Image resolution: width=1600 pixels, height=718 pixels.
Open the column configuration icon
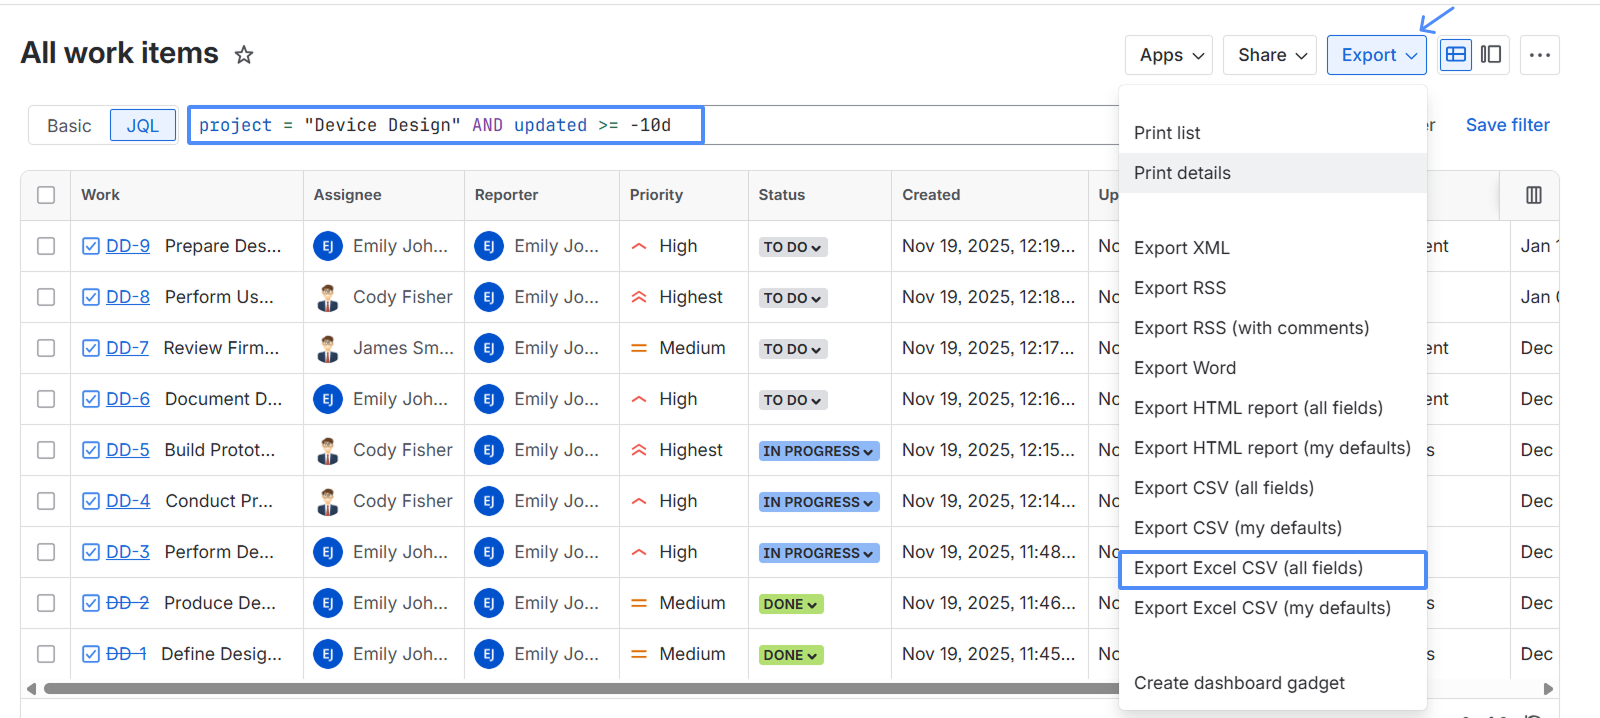1534,195
